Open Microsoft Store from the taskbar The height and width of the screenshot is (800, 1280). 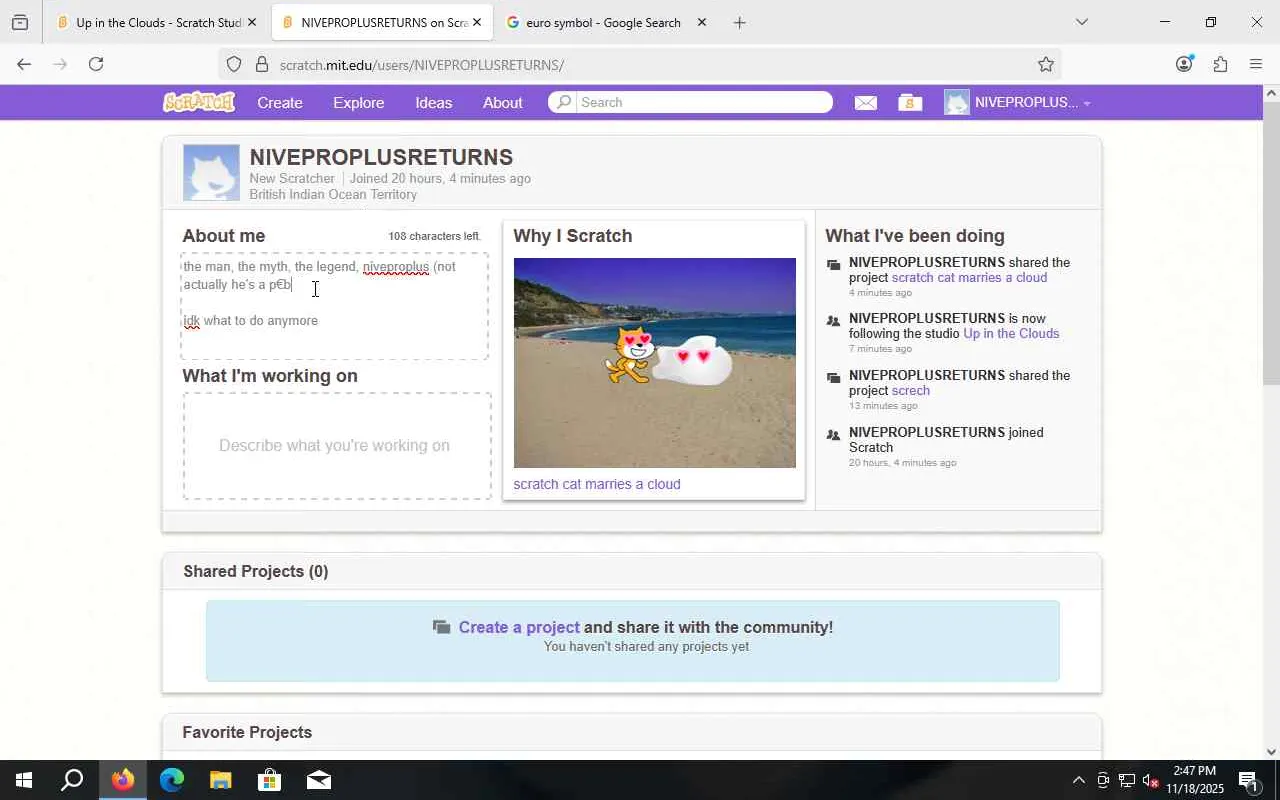(269, 780)
